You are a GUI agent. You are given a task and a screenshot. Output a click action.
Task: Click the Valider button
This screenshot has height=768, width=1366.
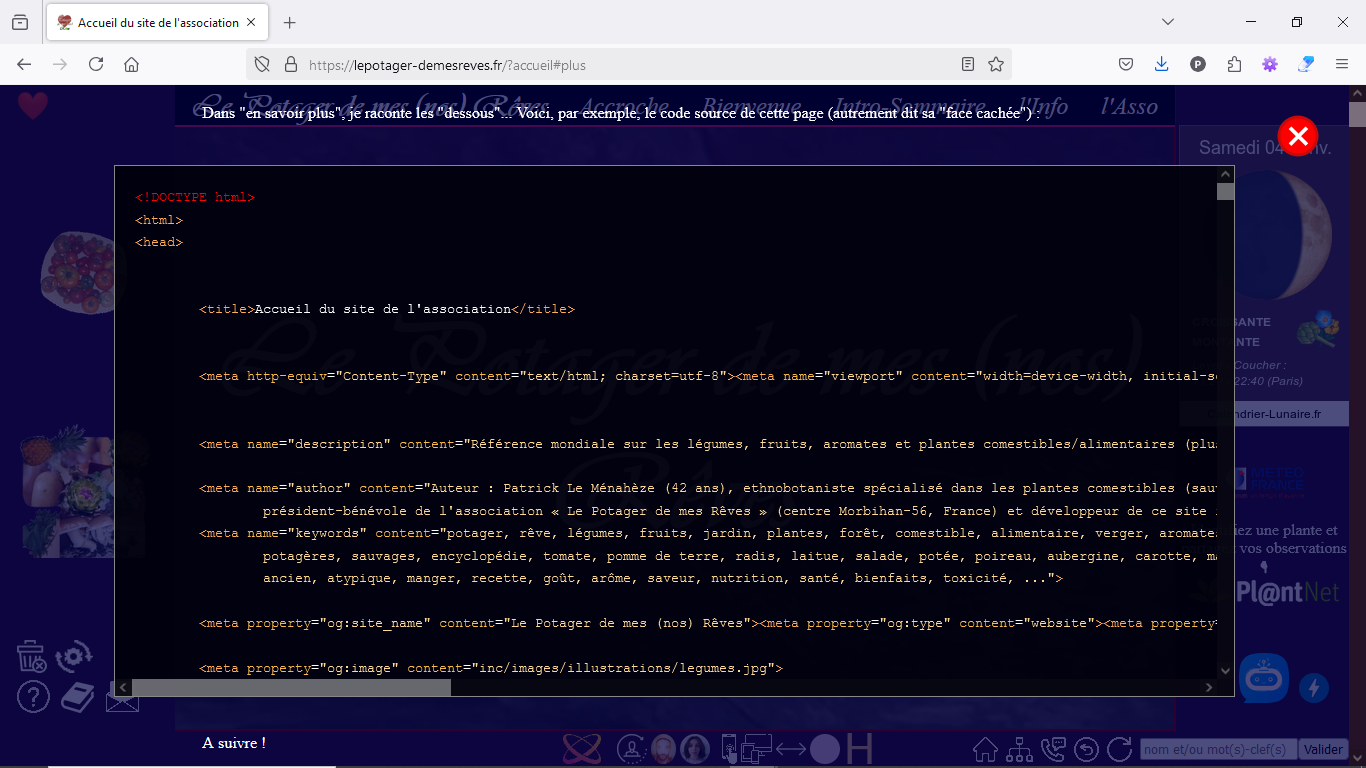click(1324, 750)
